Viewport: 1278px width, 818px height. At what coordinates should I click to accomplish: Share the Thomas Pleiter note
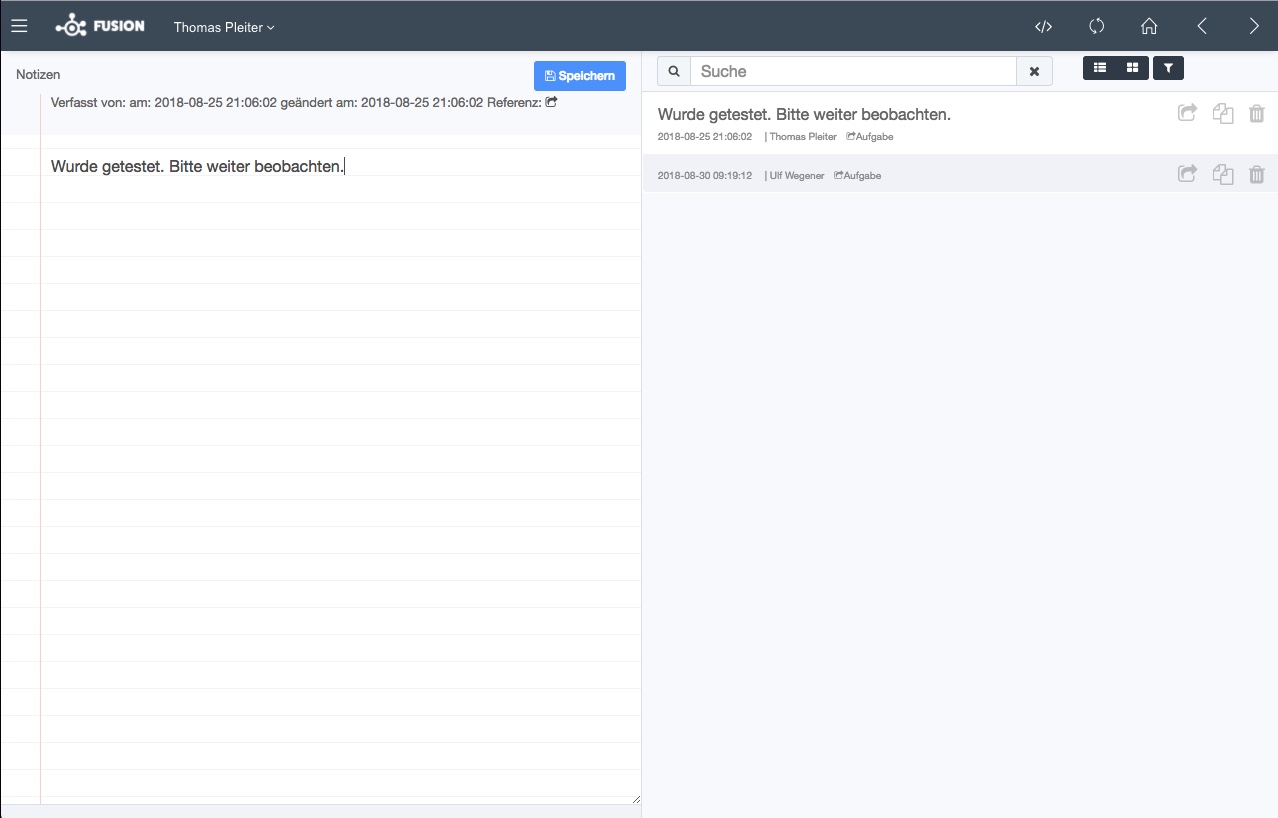1187,113
